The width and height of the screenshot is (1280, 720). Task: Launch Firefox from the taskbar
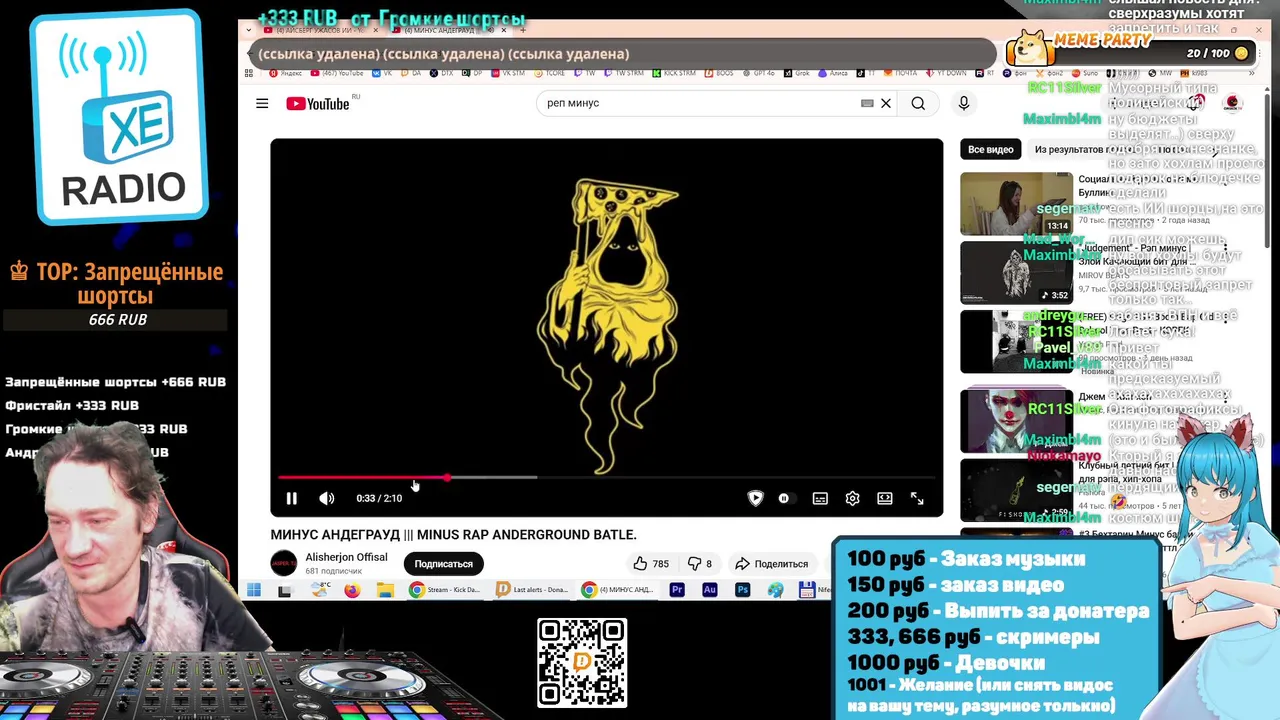[352, 591]
